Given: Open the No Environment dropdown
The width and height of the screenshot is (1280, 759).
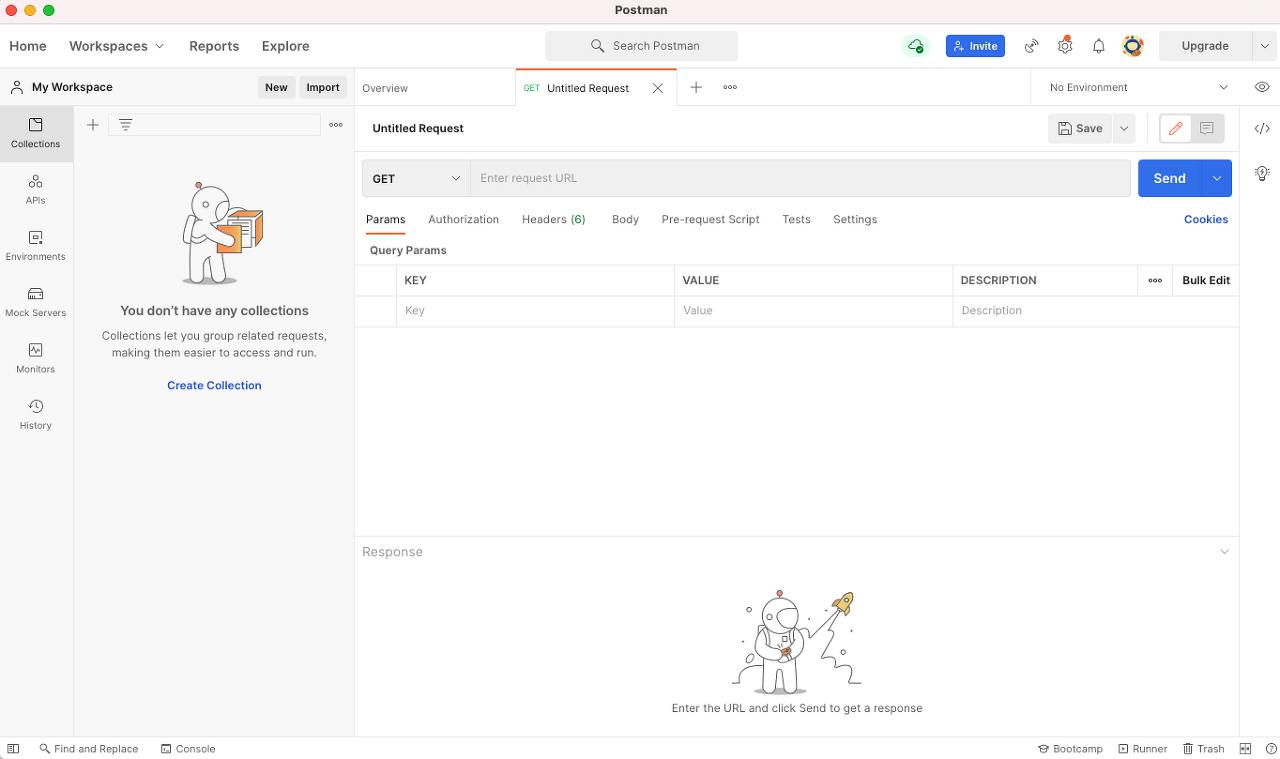Looking at the screenshot, I should 1138,87.
